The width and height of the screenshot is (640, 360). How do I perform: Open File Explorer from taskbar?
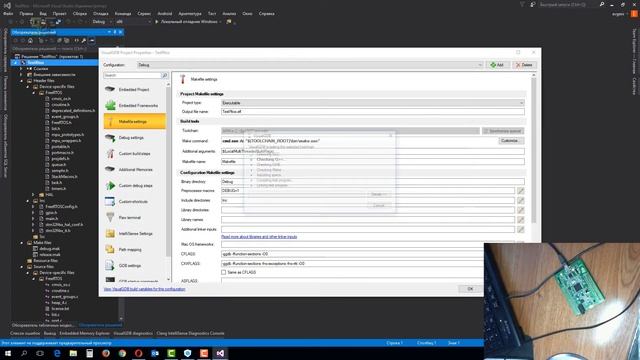click(x=73, y=353)
